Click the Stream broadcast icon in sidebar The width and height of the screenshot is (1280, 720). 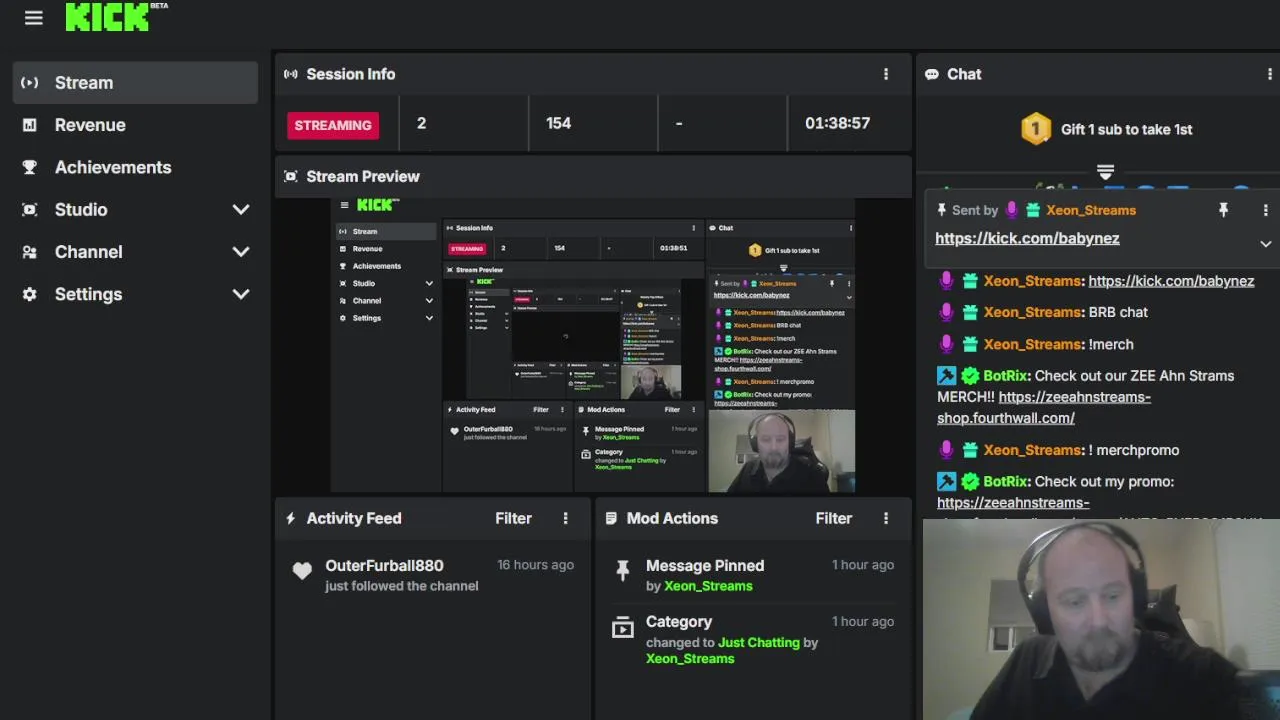point(30,83)
